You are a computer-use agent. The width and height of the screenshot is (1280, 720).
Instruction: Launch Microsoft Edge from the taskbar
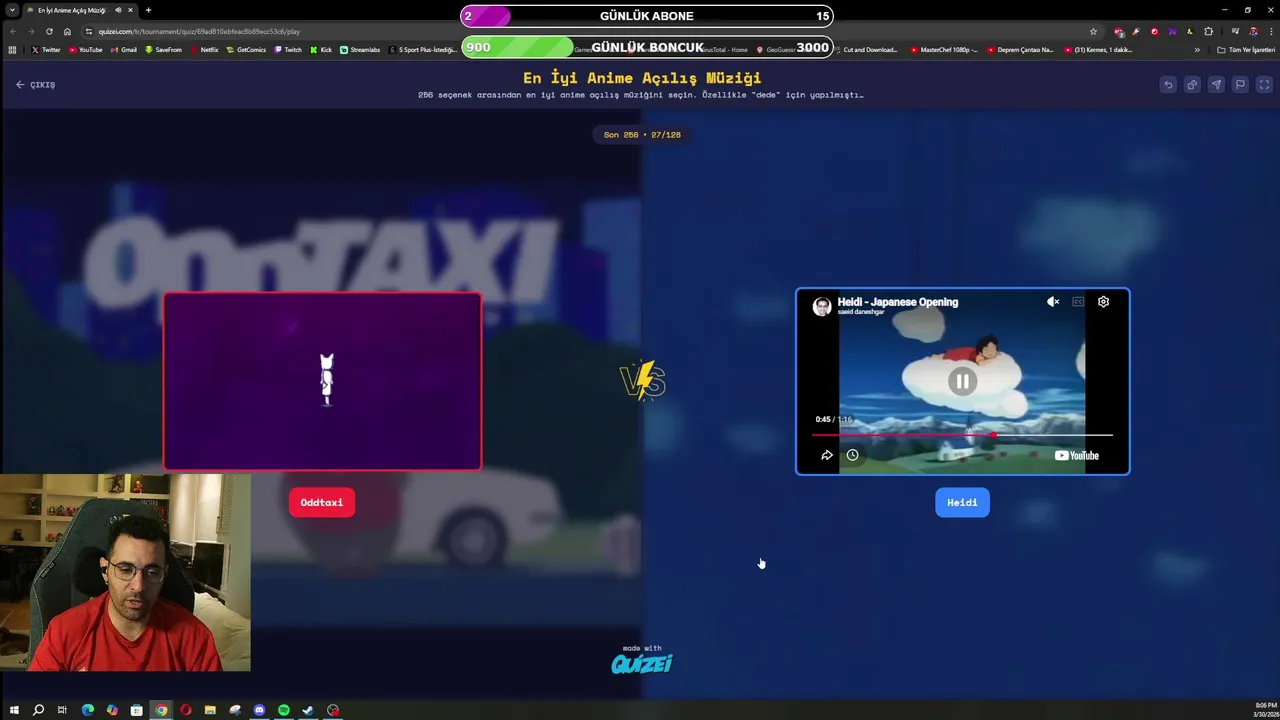(x=87, y=710)
